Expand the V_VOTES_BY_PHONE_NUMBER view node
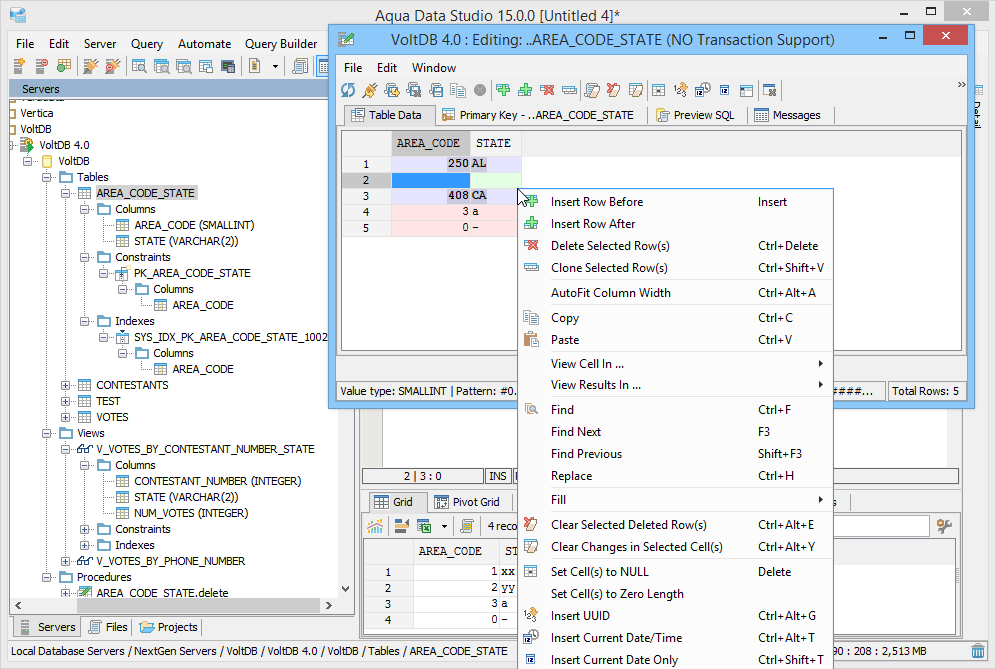The height and width of the screenshot is (669, 996). pyautogui.click(x=65, y=561)
